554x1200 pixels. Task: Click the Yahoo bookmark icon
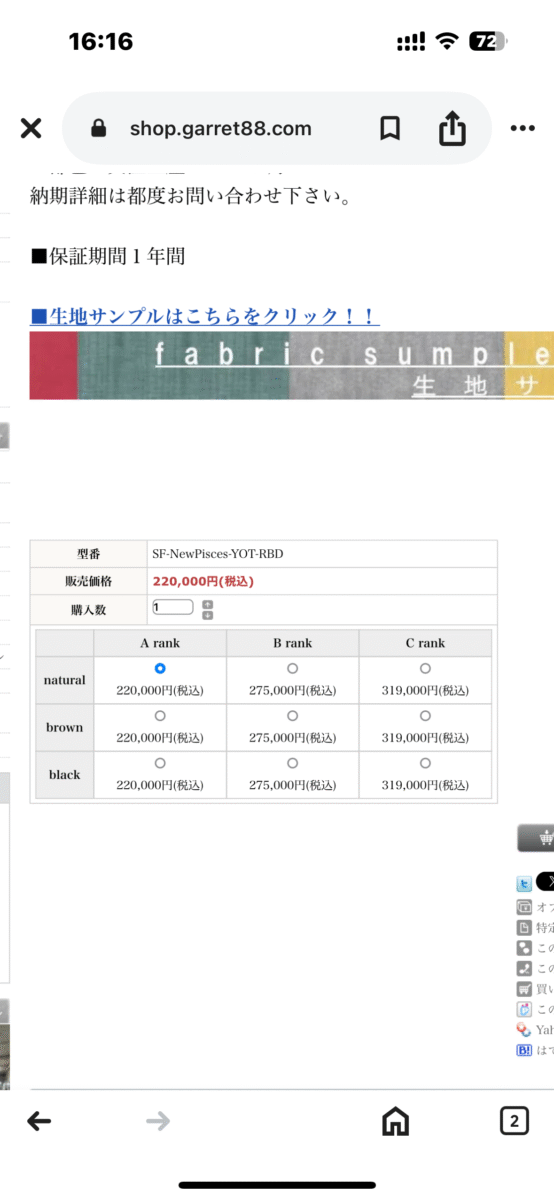(524, 1029)
